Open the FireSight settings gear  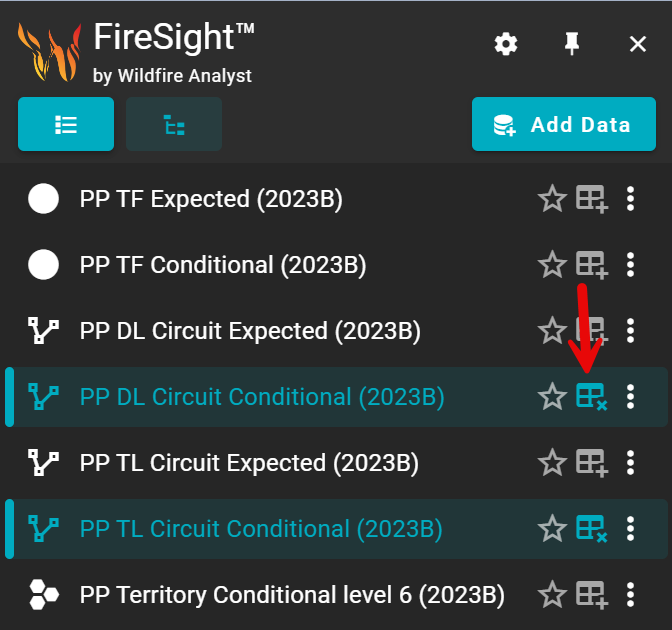click(507, 44)
